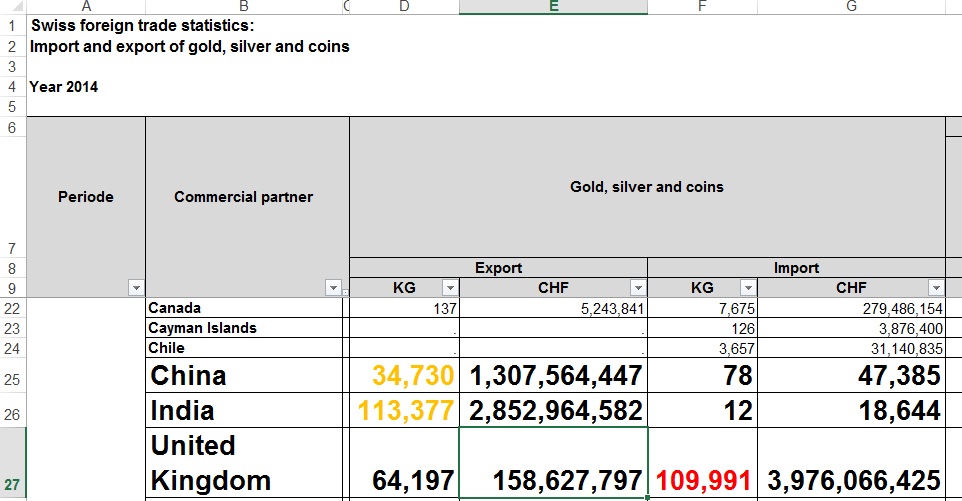Screen dimensions: 962x501
Task: Click the China cell
Action: pyautogui.click(x=188, y=376)
